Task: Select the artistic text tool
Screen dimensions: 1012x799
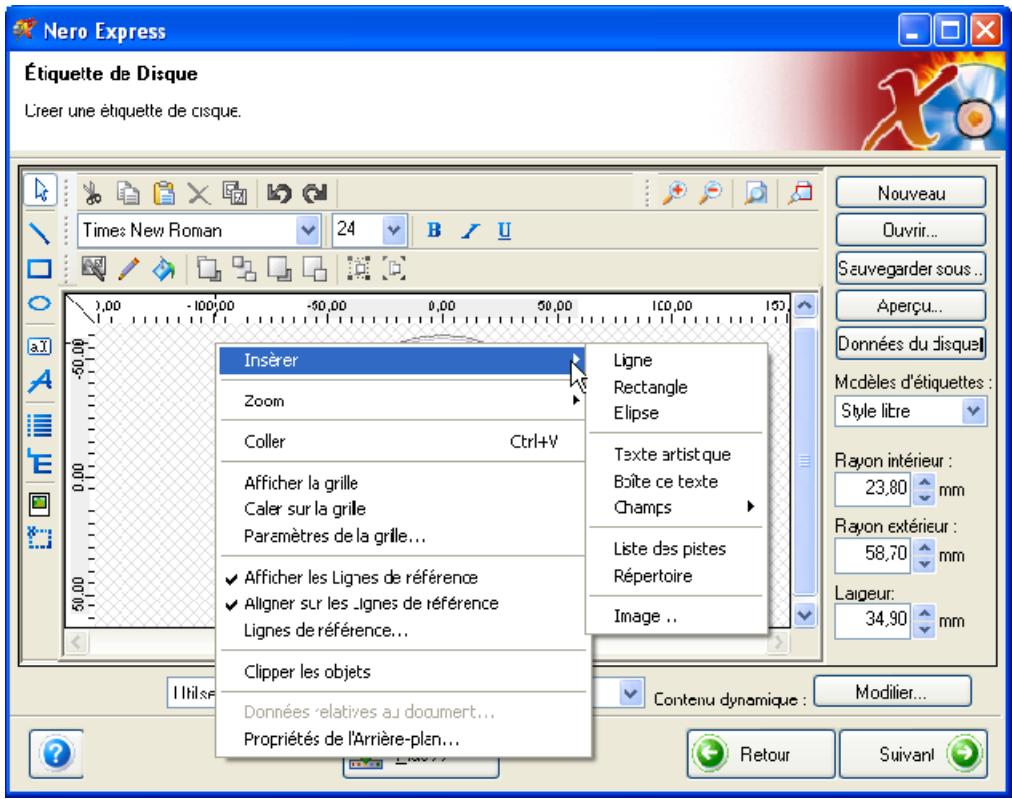Action: pos(40,381)
